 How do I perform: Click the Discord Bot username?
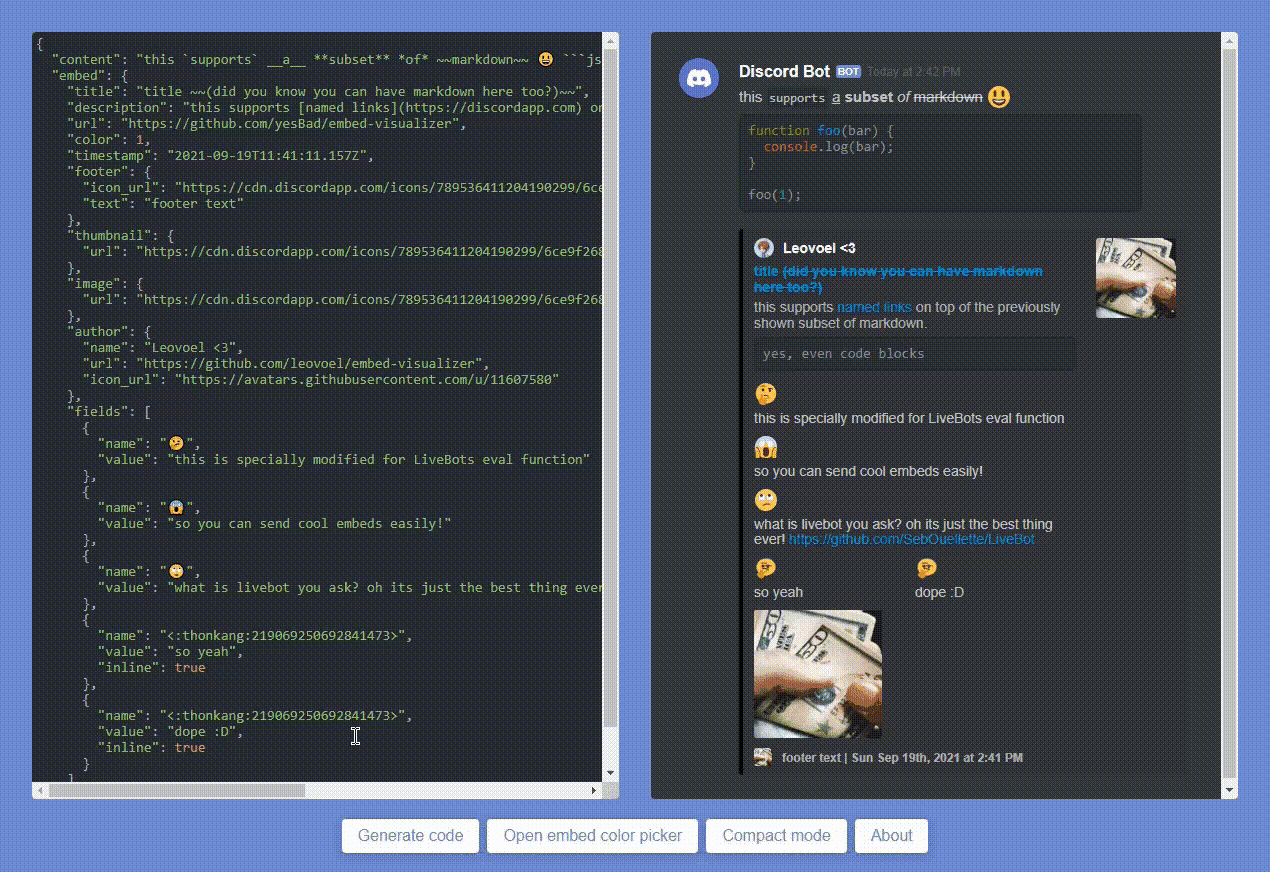784,71
